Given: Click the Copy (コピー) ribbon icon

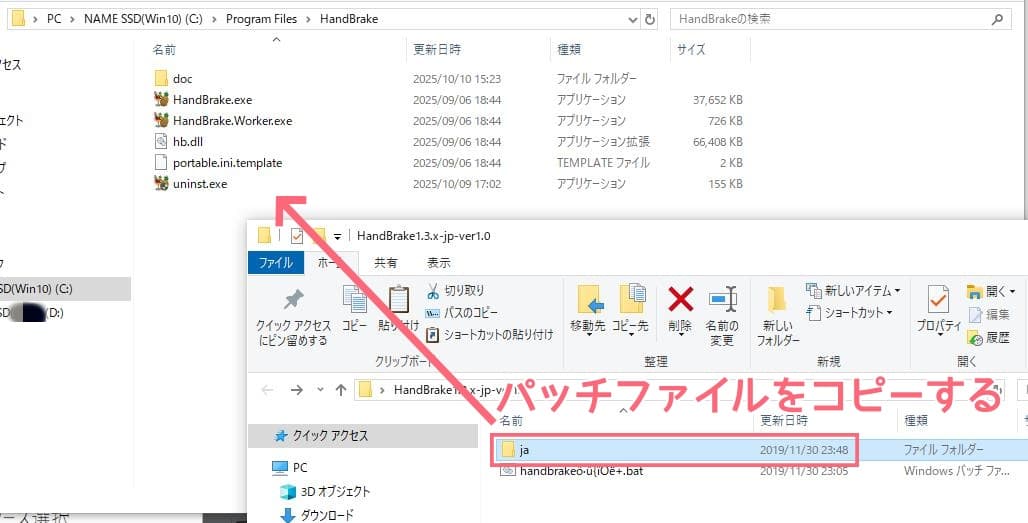Looking at the screenshot, I should (355, 300).
